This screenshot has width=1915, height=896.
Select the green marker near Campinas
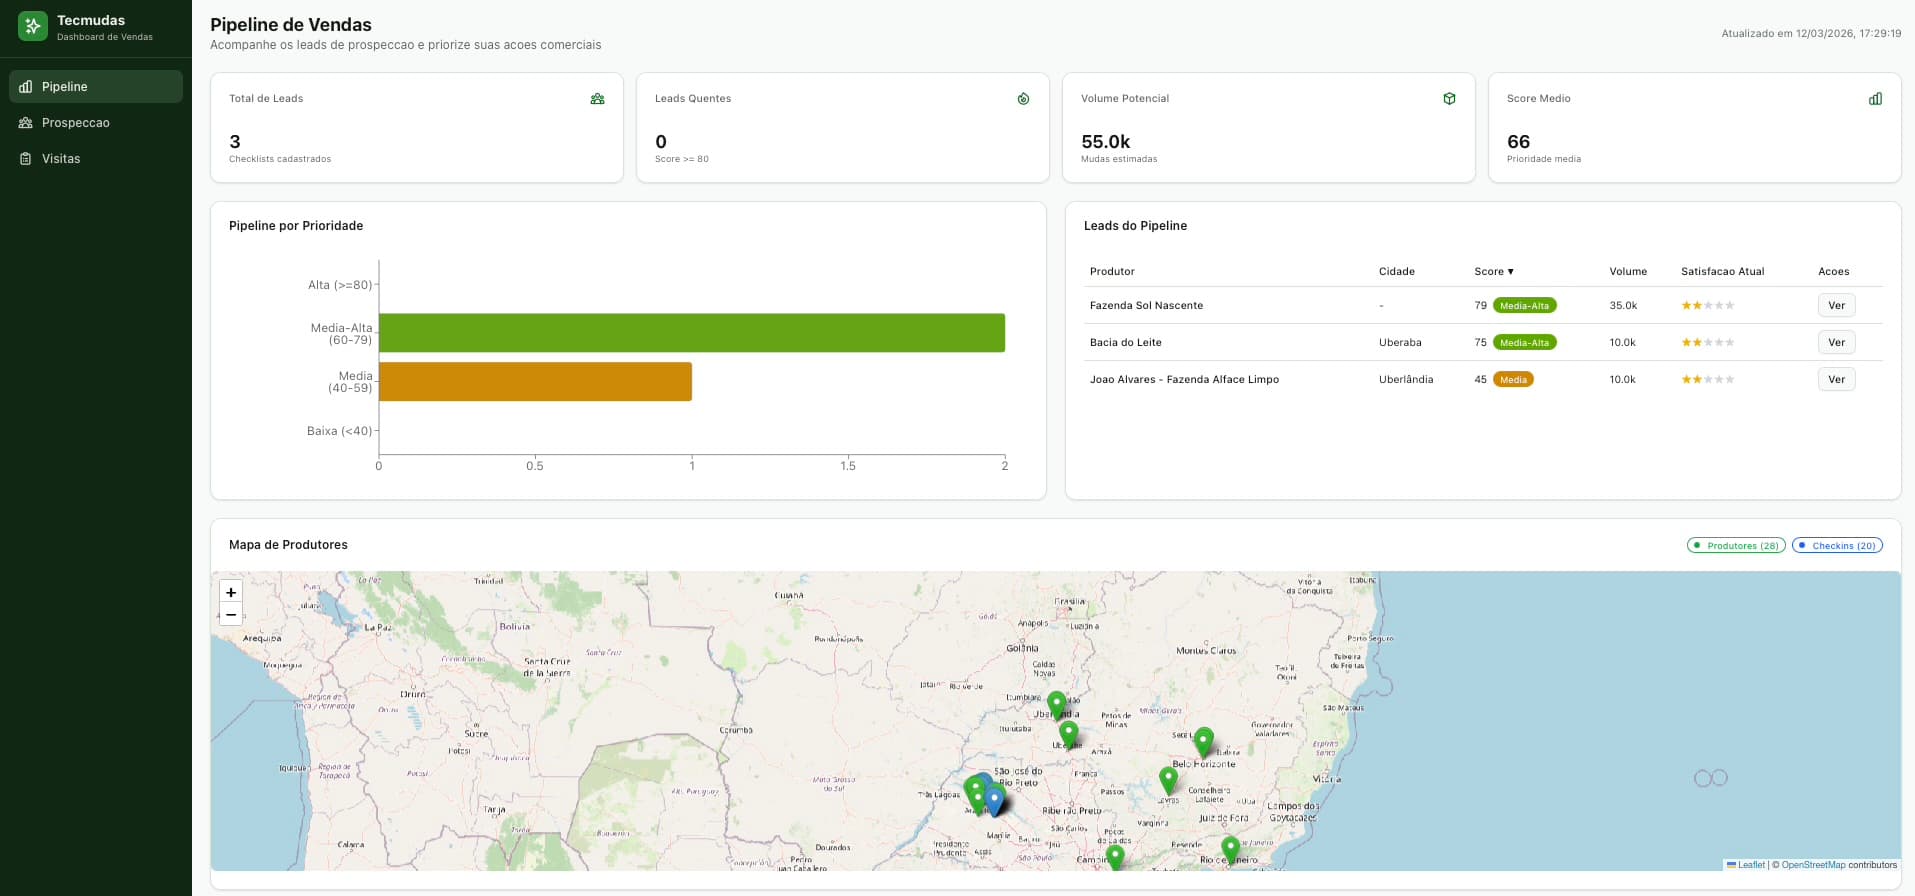point(1115,856)
